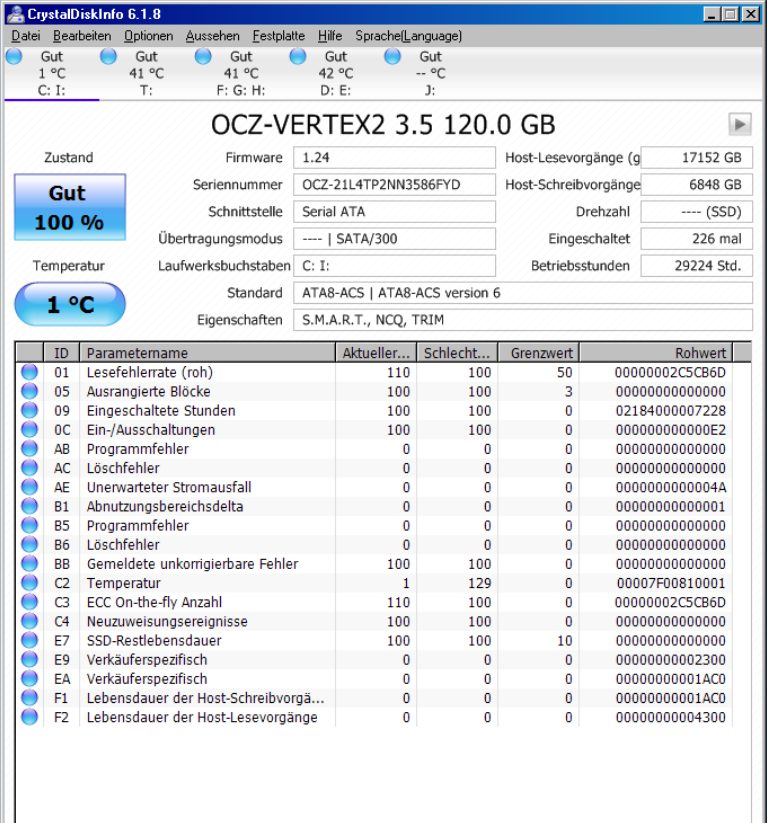767x823 pixels.
Task: Select the AB Programmfehler row name
Action: point(138,449)
